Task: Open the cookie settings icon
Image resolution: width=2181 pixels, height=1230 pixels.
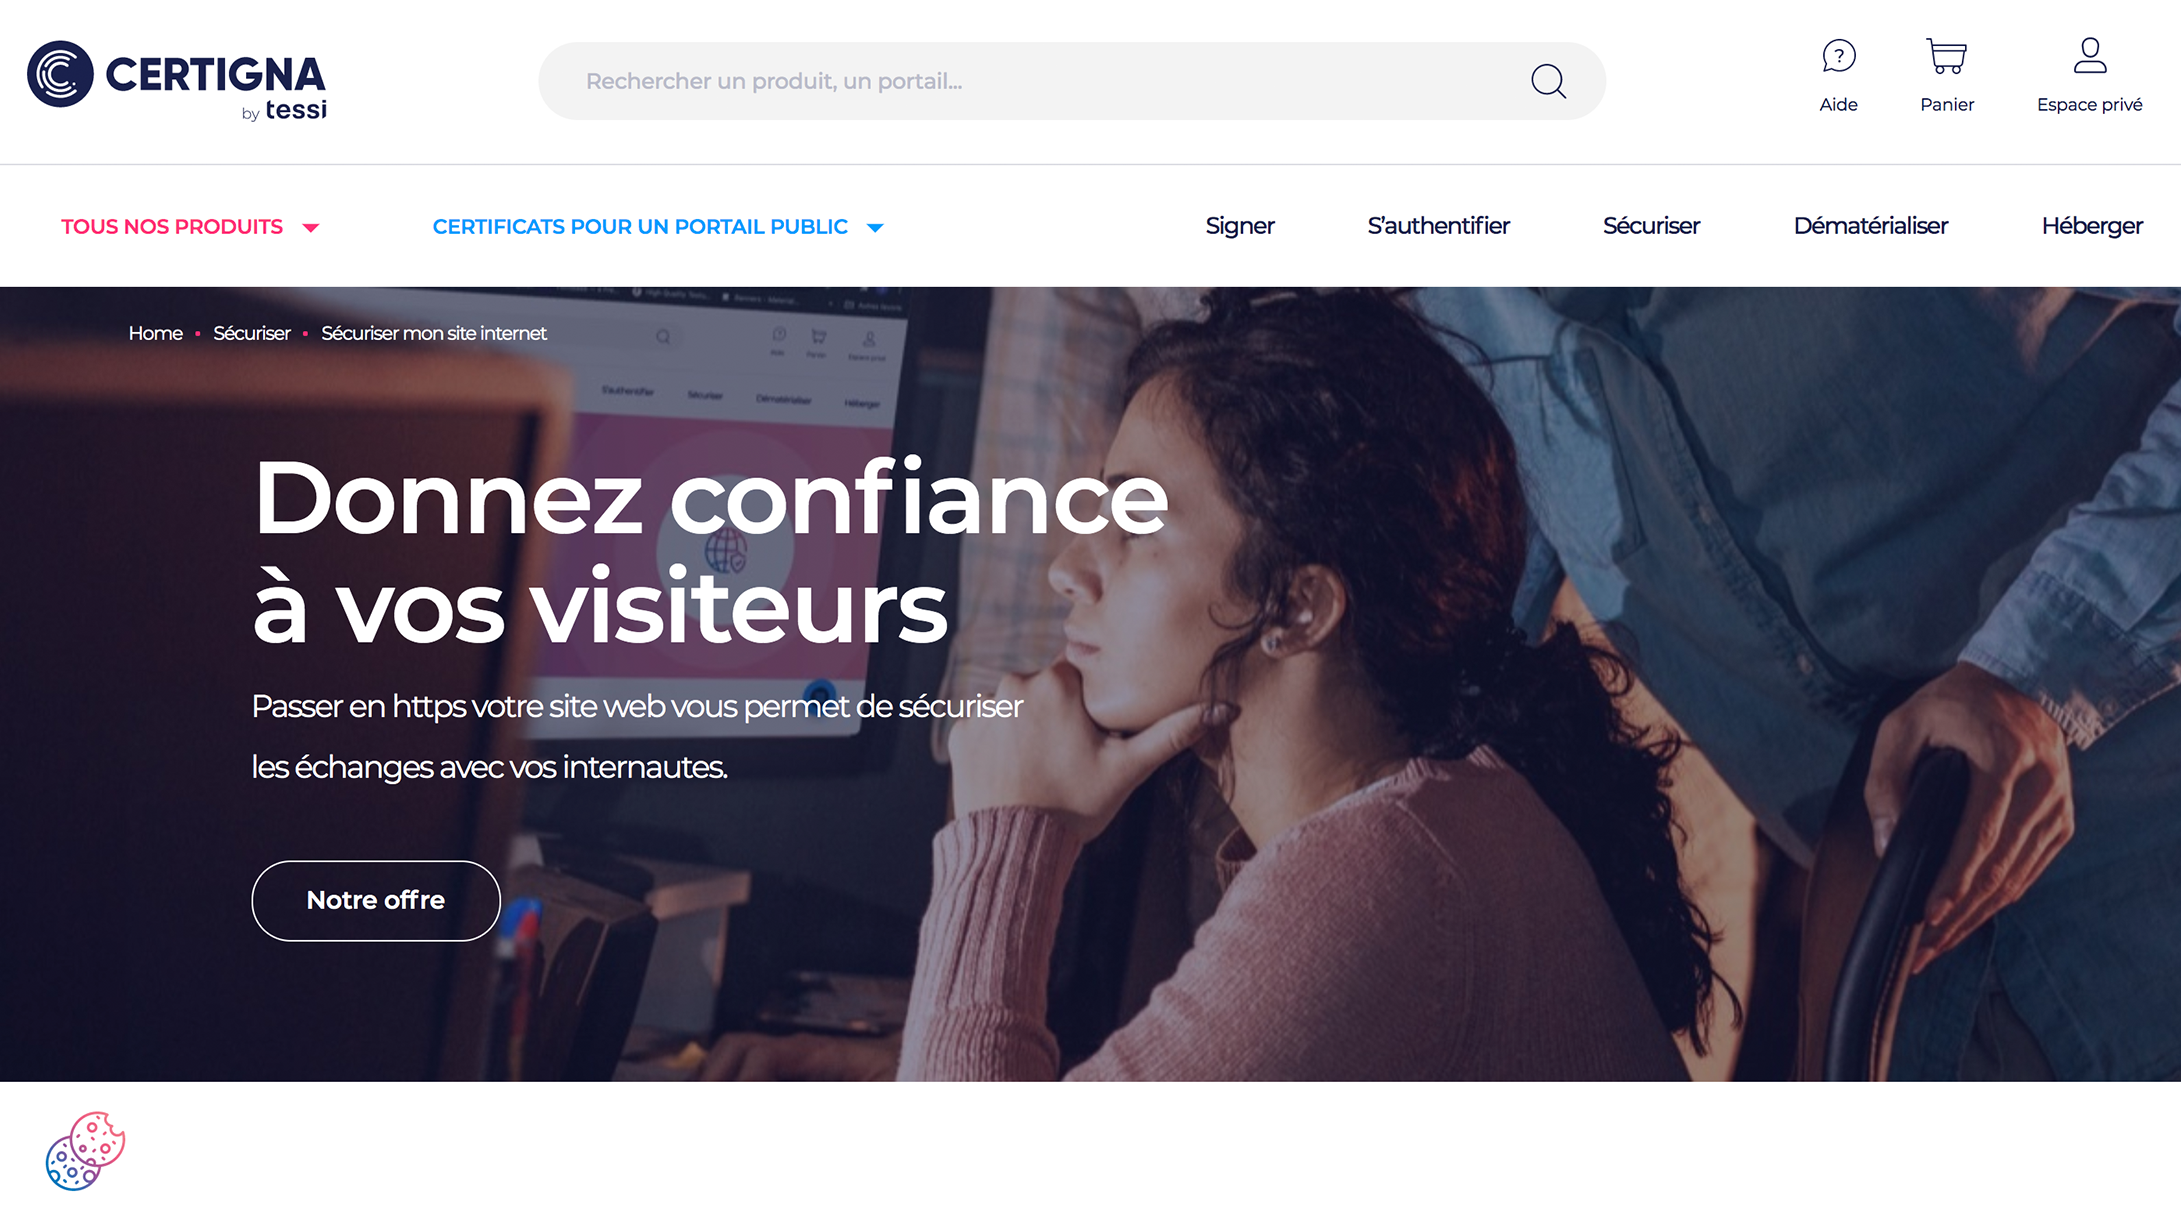Action: tap(85, 1151)
